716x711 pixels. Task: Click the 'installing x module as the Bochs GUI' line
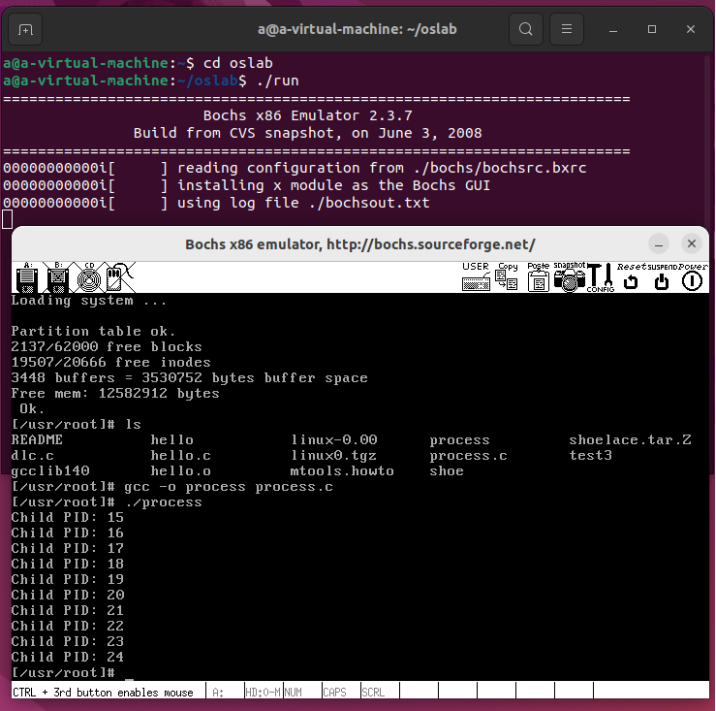pos(333,185)
